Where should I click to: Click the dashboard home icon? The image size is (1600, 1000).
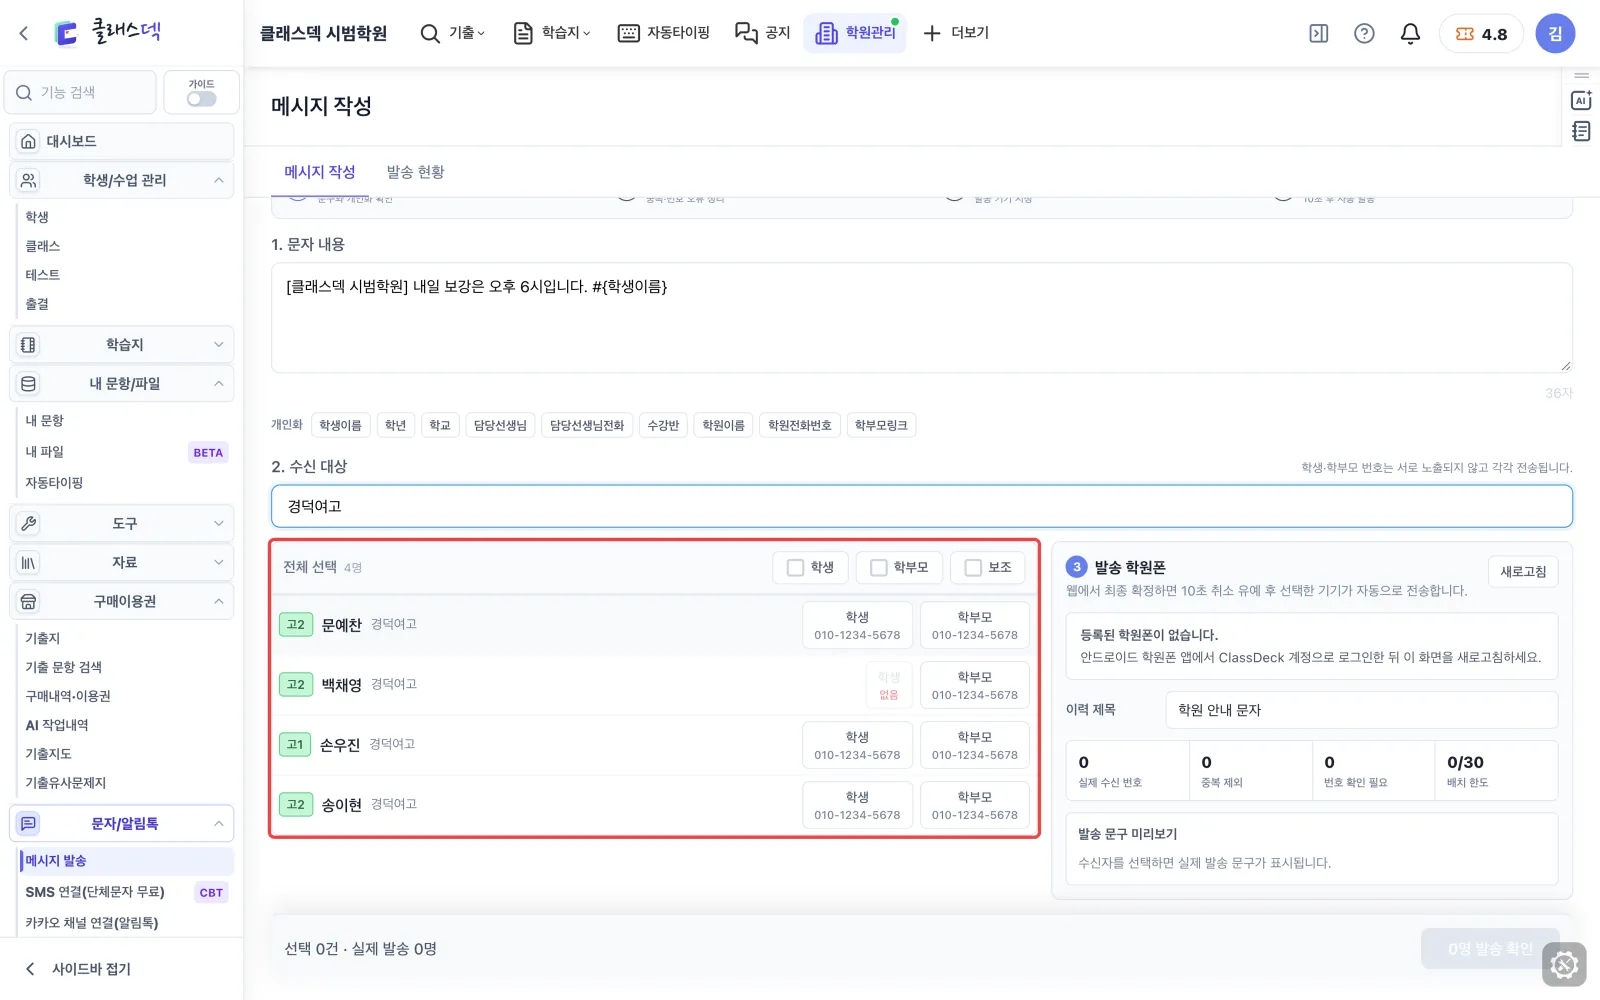point(29,141)
